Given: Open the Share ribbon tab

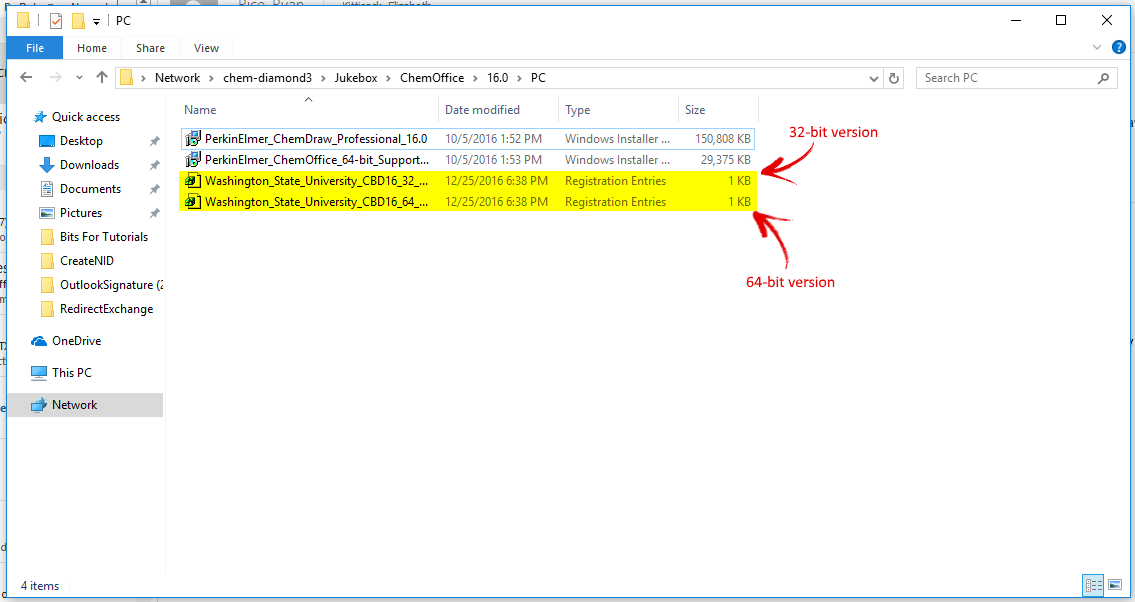Looking at the screenshot, I should coord(150,48).
